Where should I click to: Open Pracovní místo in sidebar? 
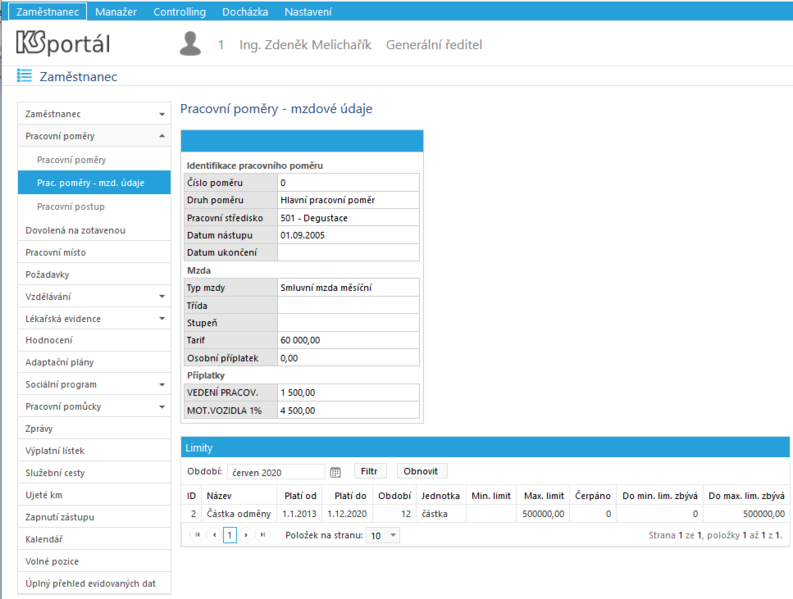(x=95, y=252)
